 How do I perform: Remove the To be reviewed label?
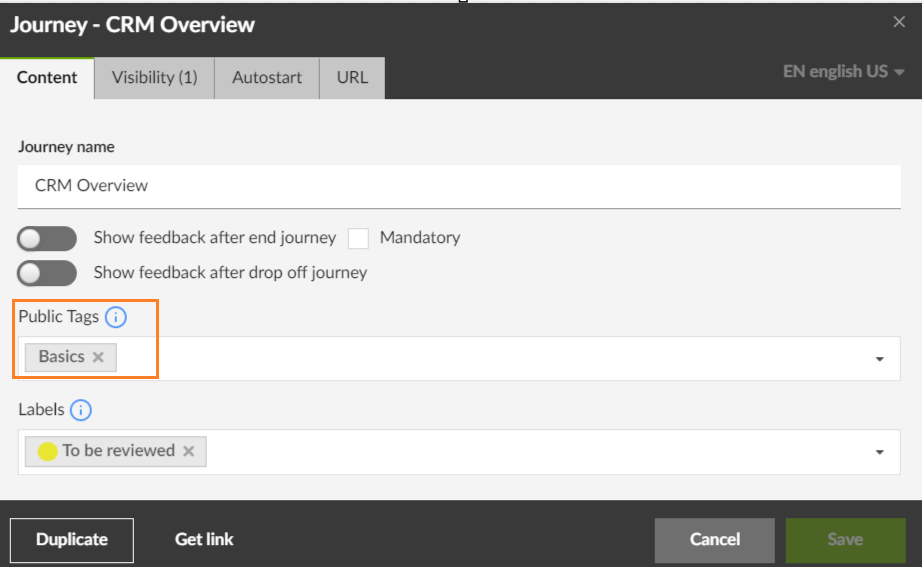point(188,451)
